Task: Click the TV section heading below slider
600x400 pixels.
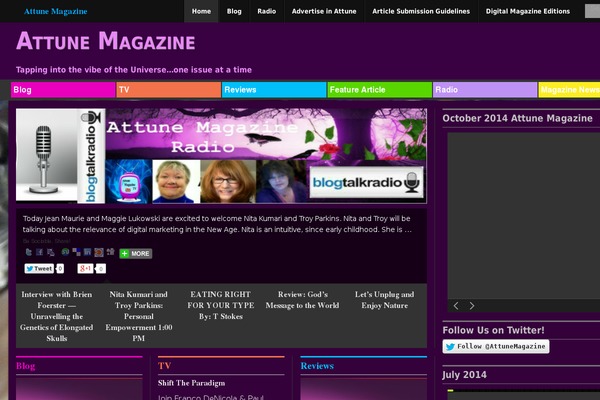Action: (165, 366)
